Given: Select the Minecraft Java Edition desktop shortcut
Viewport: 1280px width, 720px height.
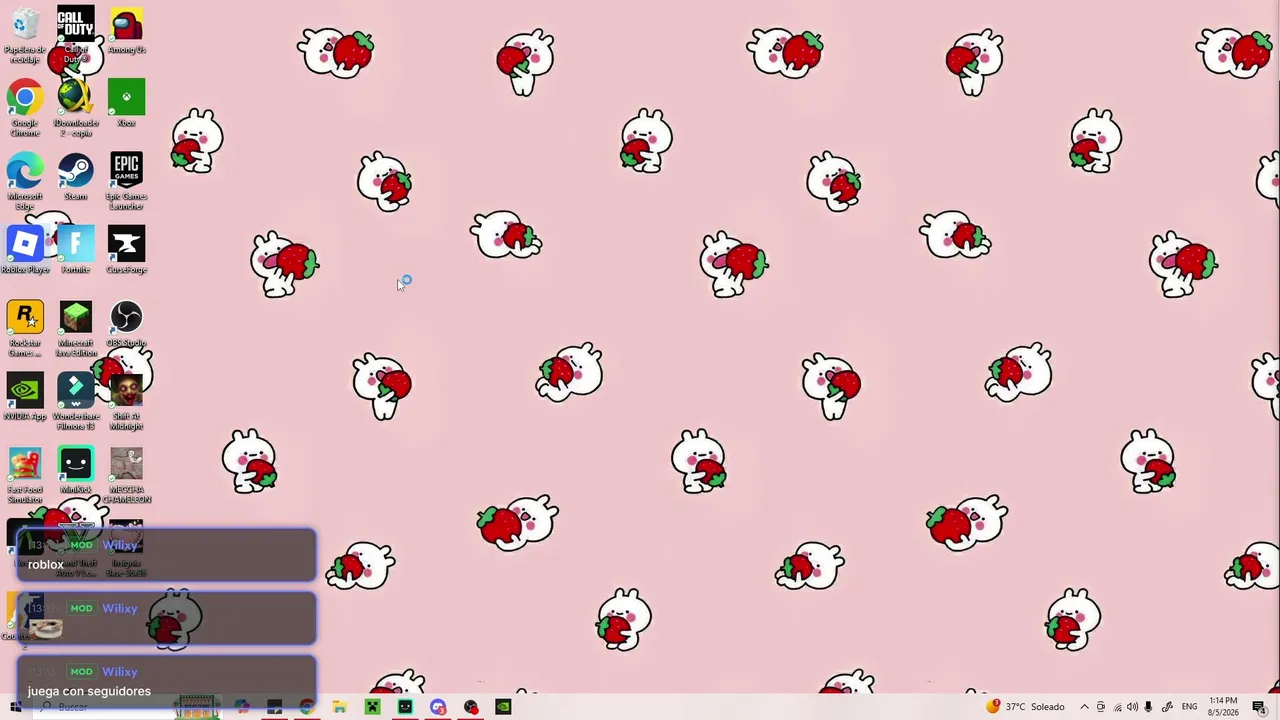Looking at the screenshot, I should coord(76,329).
